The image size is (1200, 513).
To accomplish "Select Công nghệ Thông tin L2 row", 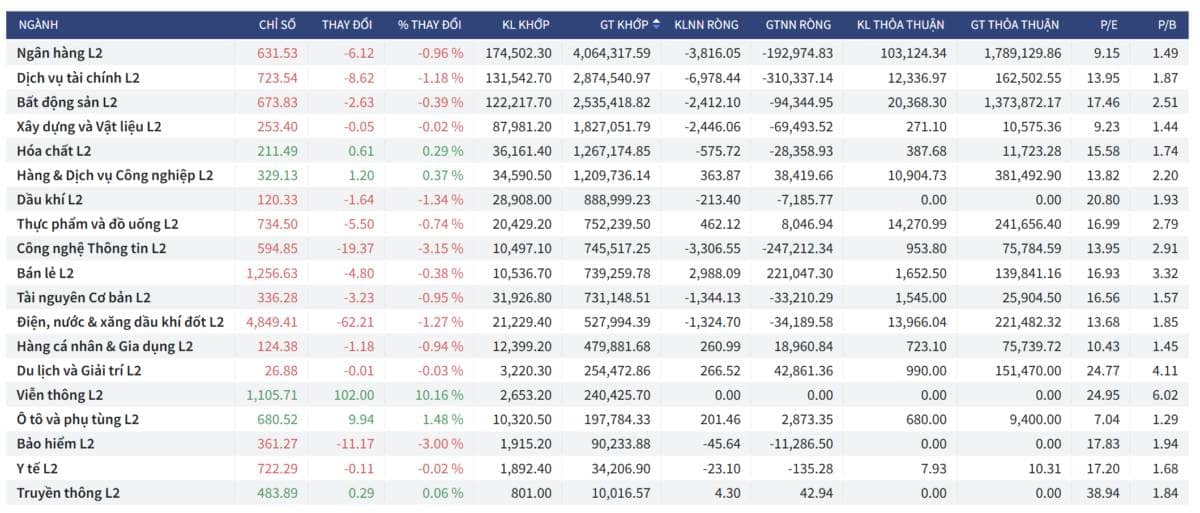I will [x=598, y=248].
